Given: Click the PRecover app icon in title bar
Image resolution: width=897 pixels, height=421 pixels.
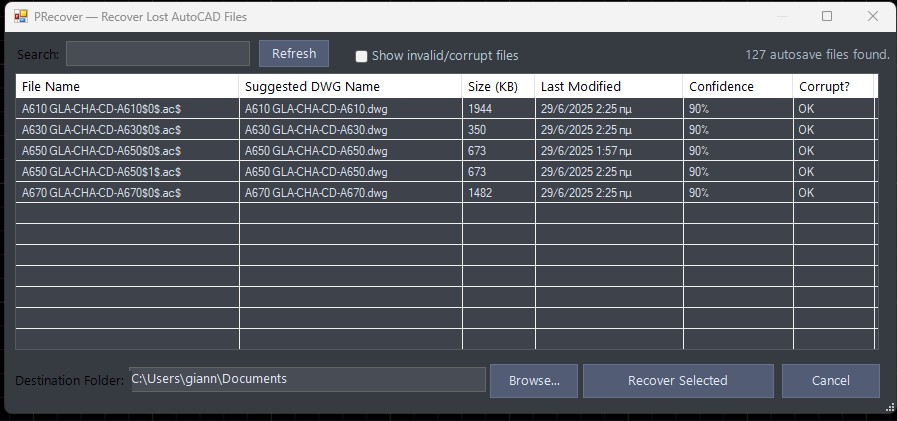Looking at the screenshot, I should [20, 17].
